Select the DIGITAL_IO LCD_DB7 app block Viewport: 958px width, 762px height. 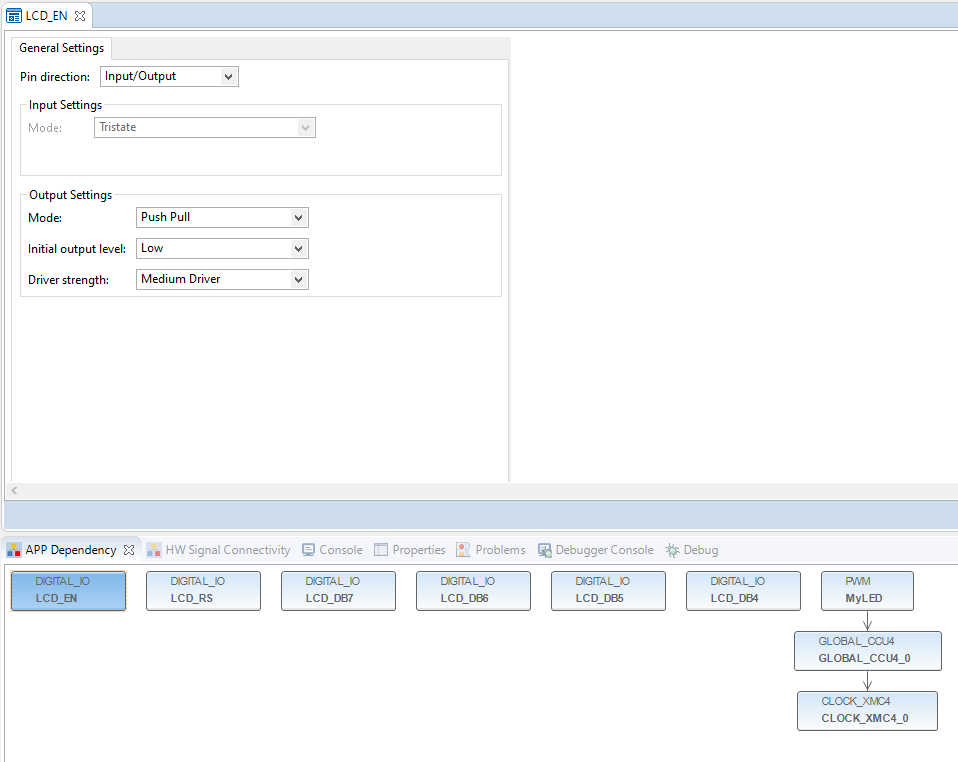(338, 591)
